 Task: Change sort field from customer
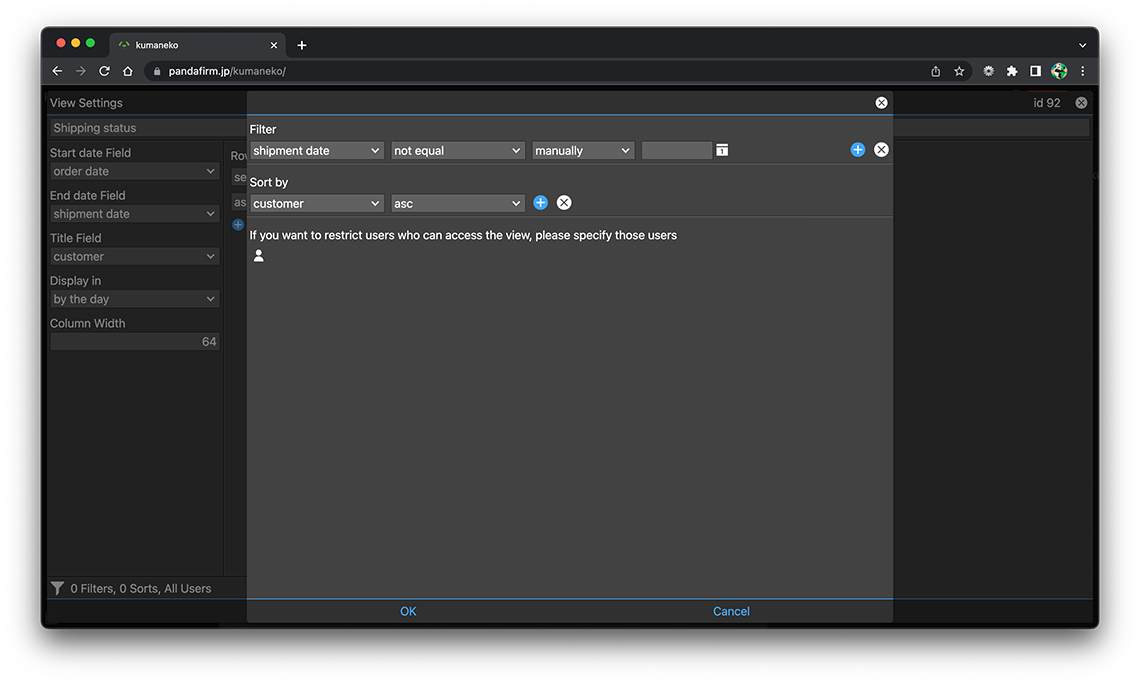click(x=316, y=204)
